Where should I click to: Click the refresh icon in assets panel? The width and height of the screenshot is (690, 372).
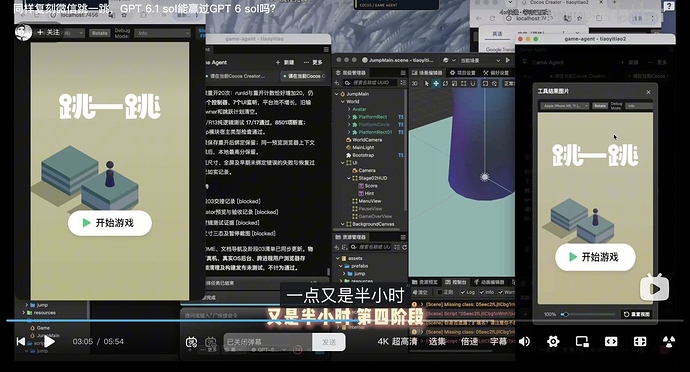click(404, 247)
